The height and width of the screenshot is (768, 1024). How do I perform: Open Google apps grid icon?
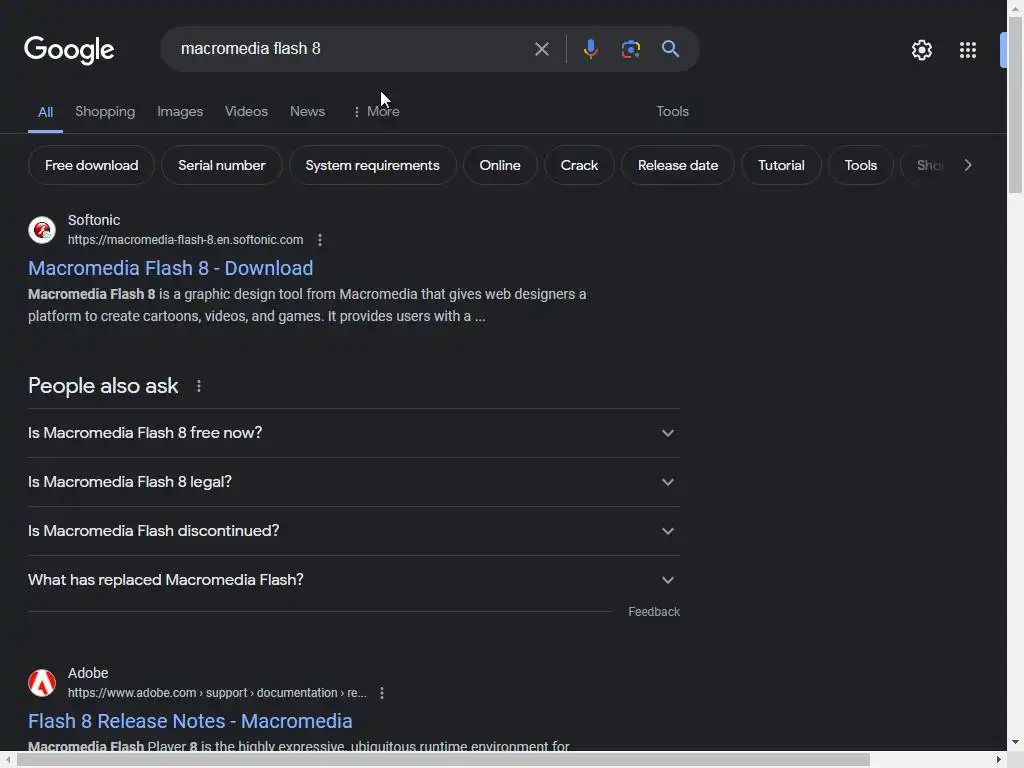tap(968, 50)
